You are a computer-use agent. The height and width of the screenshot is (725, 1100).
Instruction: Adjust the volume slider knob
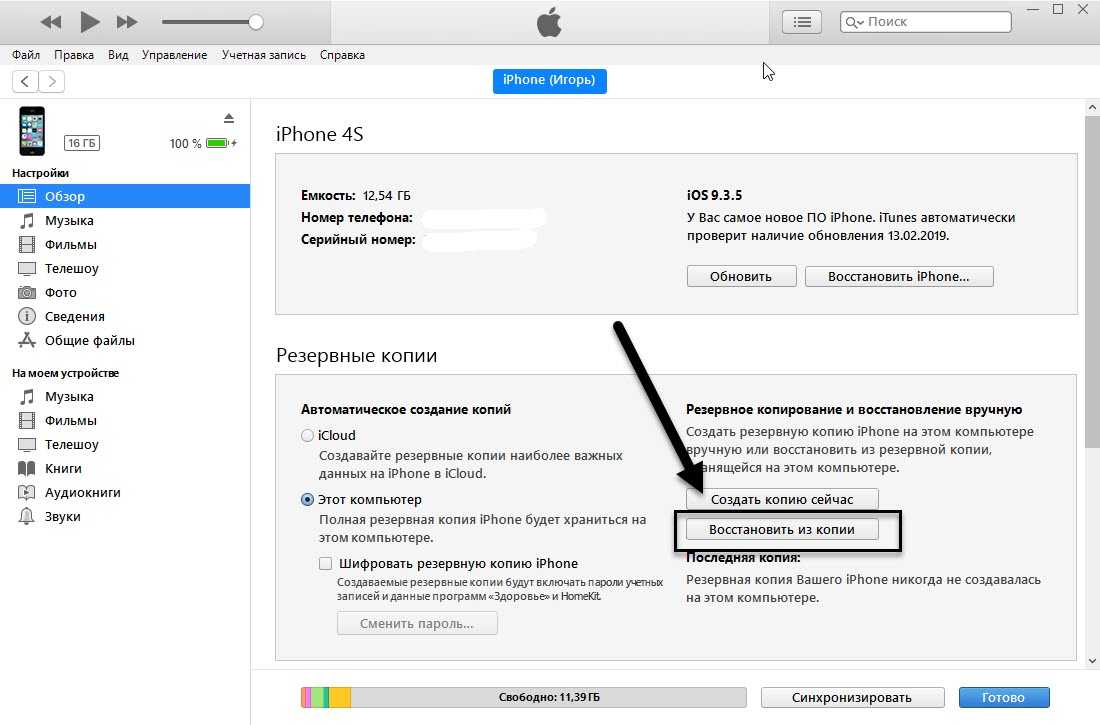(256, 22)
